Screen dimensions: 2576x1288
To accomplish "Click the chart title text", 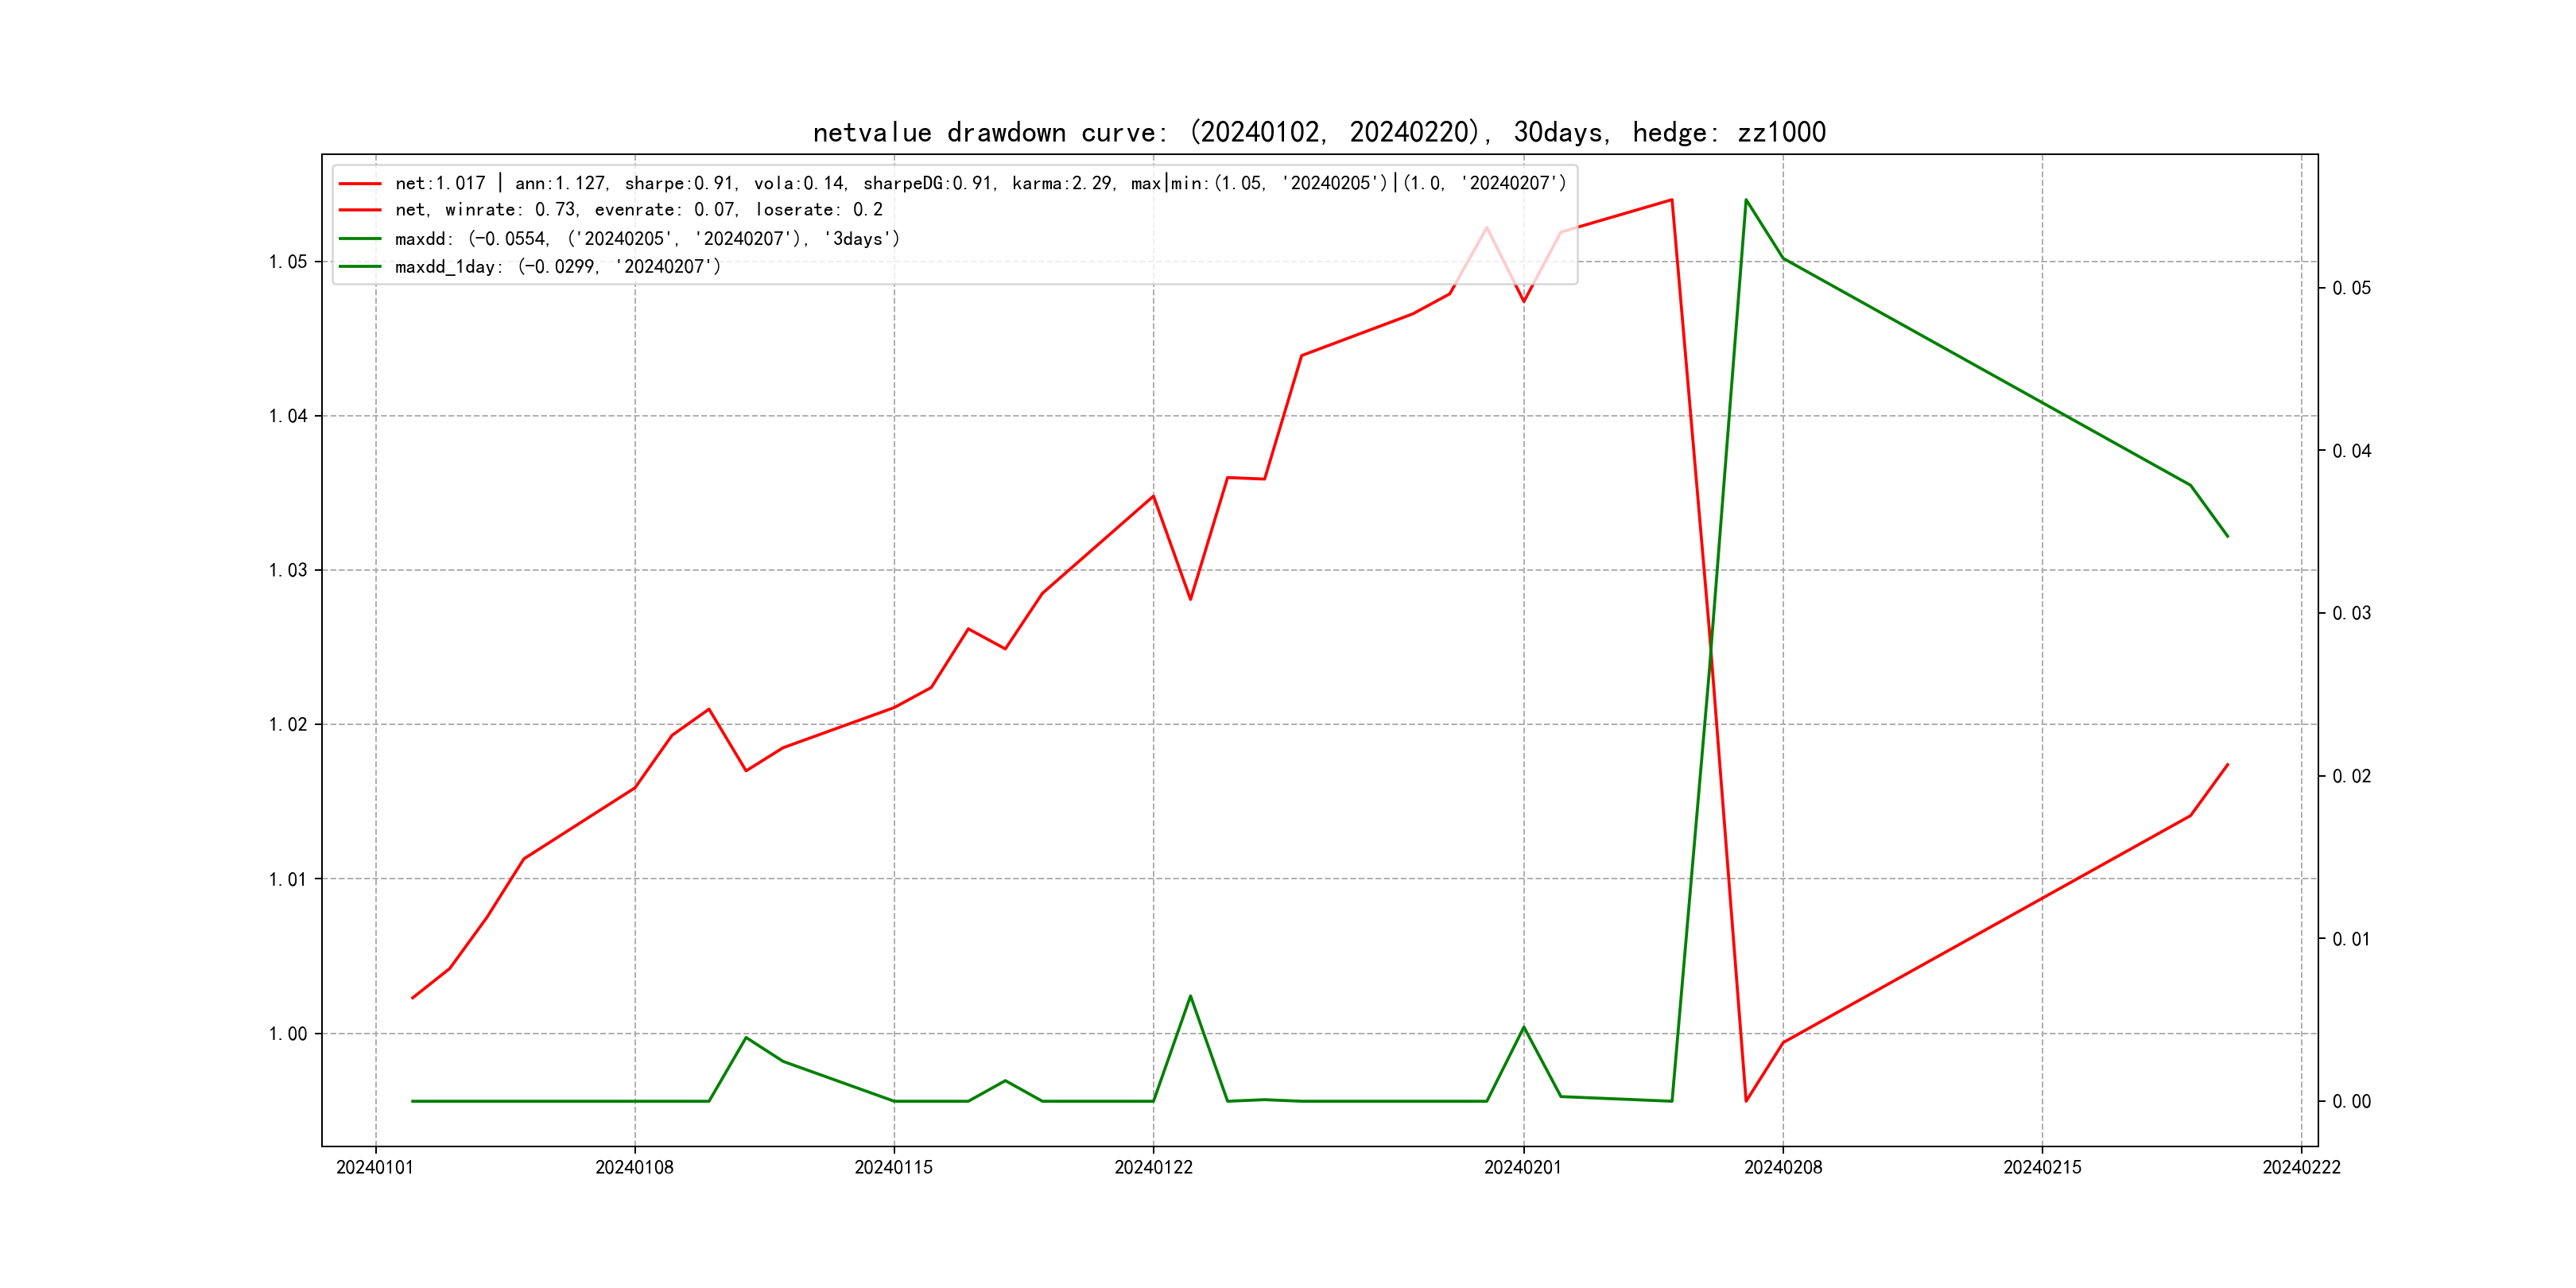I will coord(1319,132).
